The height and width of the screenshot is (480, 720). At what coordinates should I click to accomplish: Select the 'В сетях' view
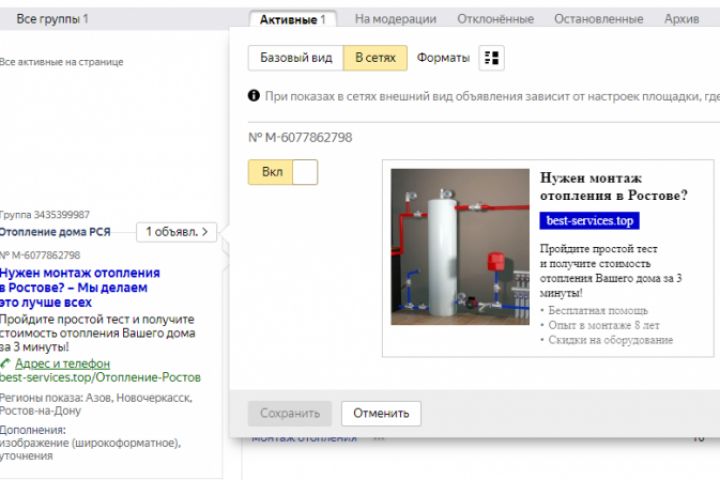click(x=375, y=58)
